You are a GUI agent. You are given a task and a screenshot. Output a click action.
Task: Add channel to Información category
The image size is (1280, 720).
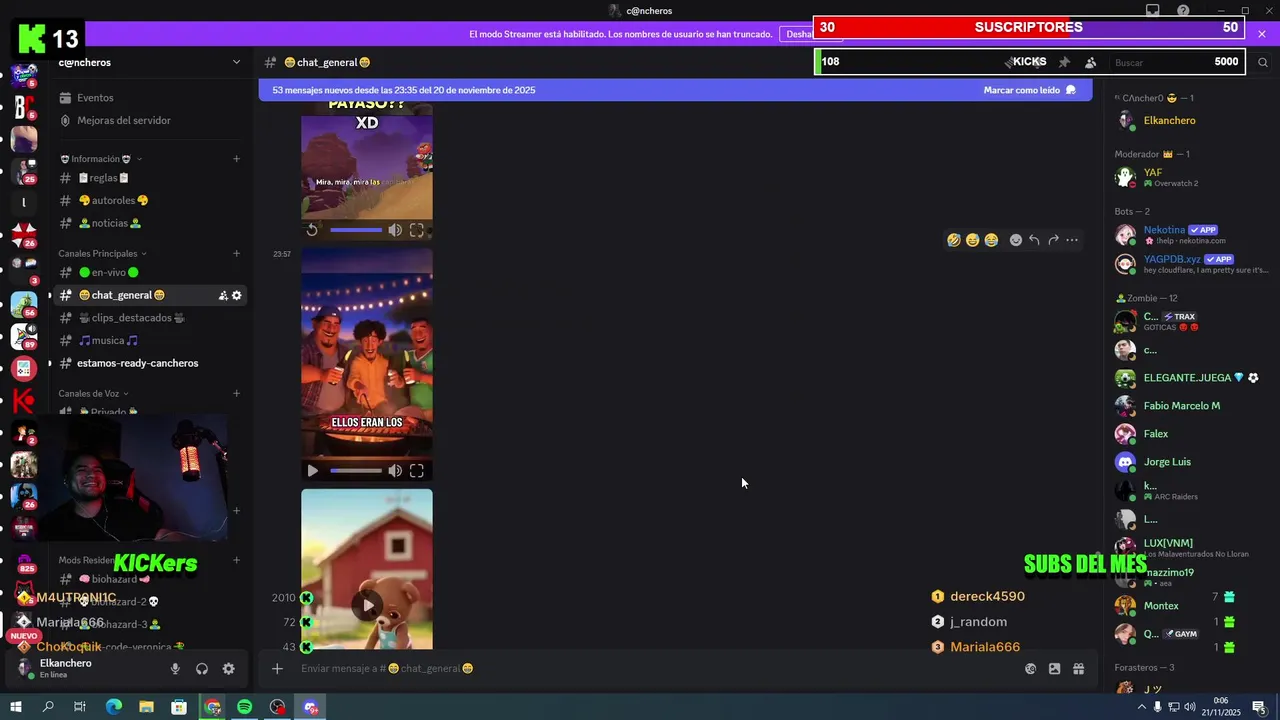(x=236, y=159)
